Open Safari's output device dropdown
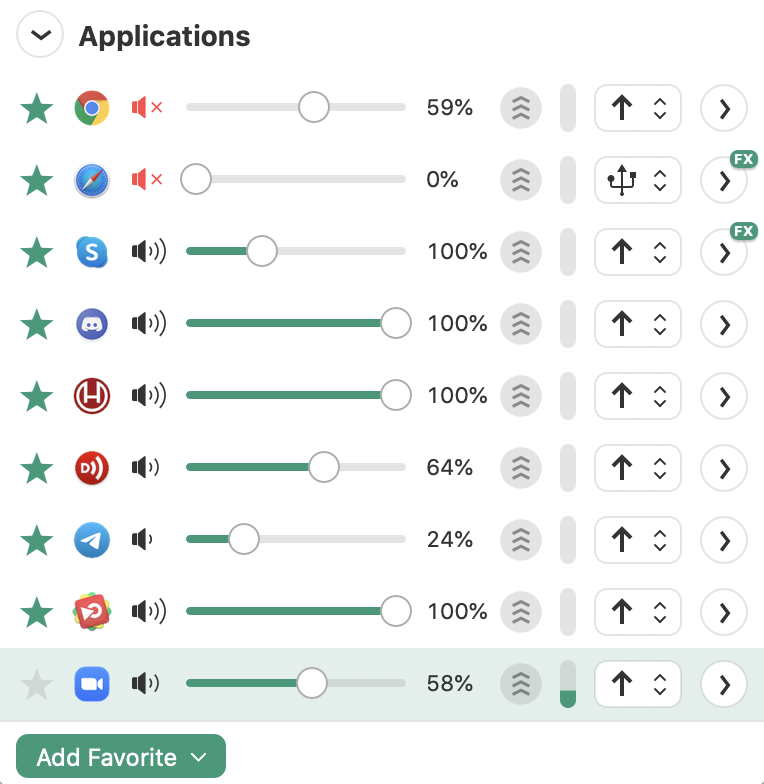Viewport: 764px width, 784px height. [x=637, y=180]
